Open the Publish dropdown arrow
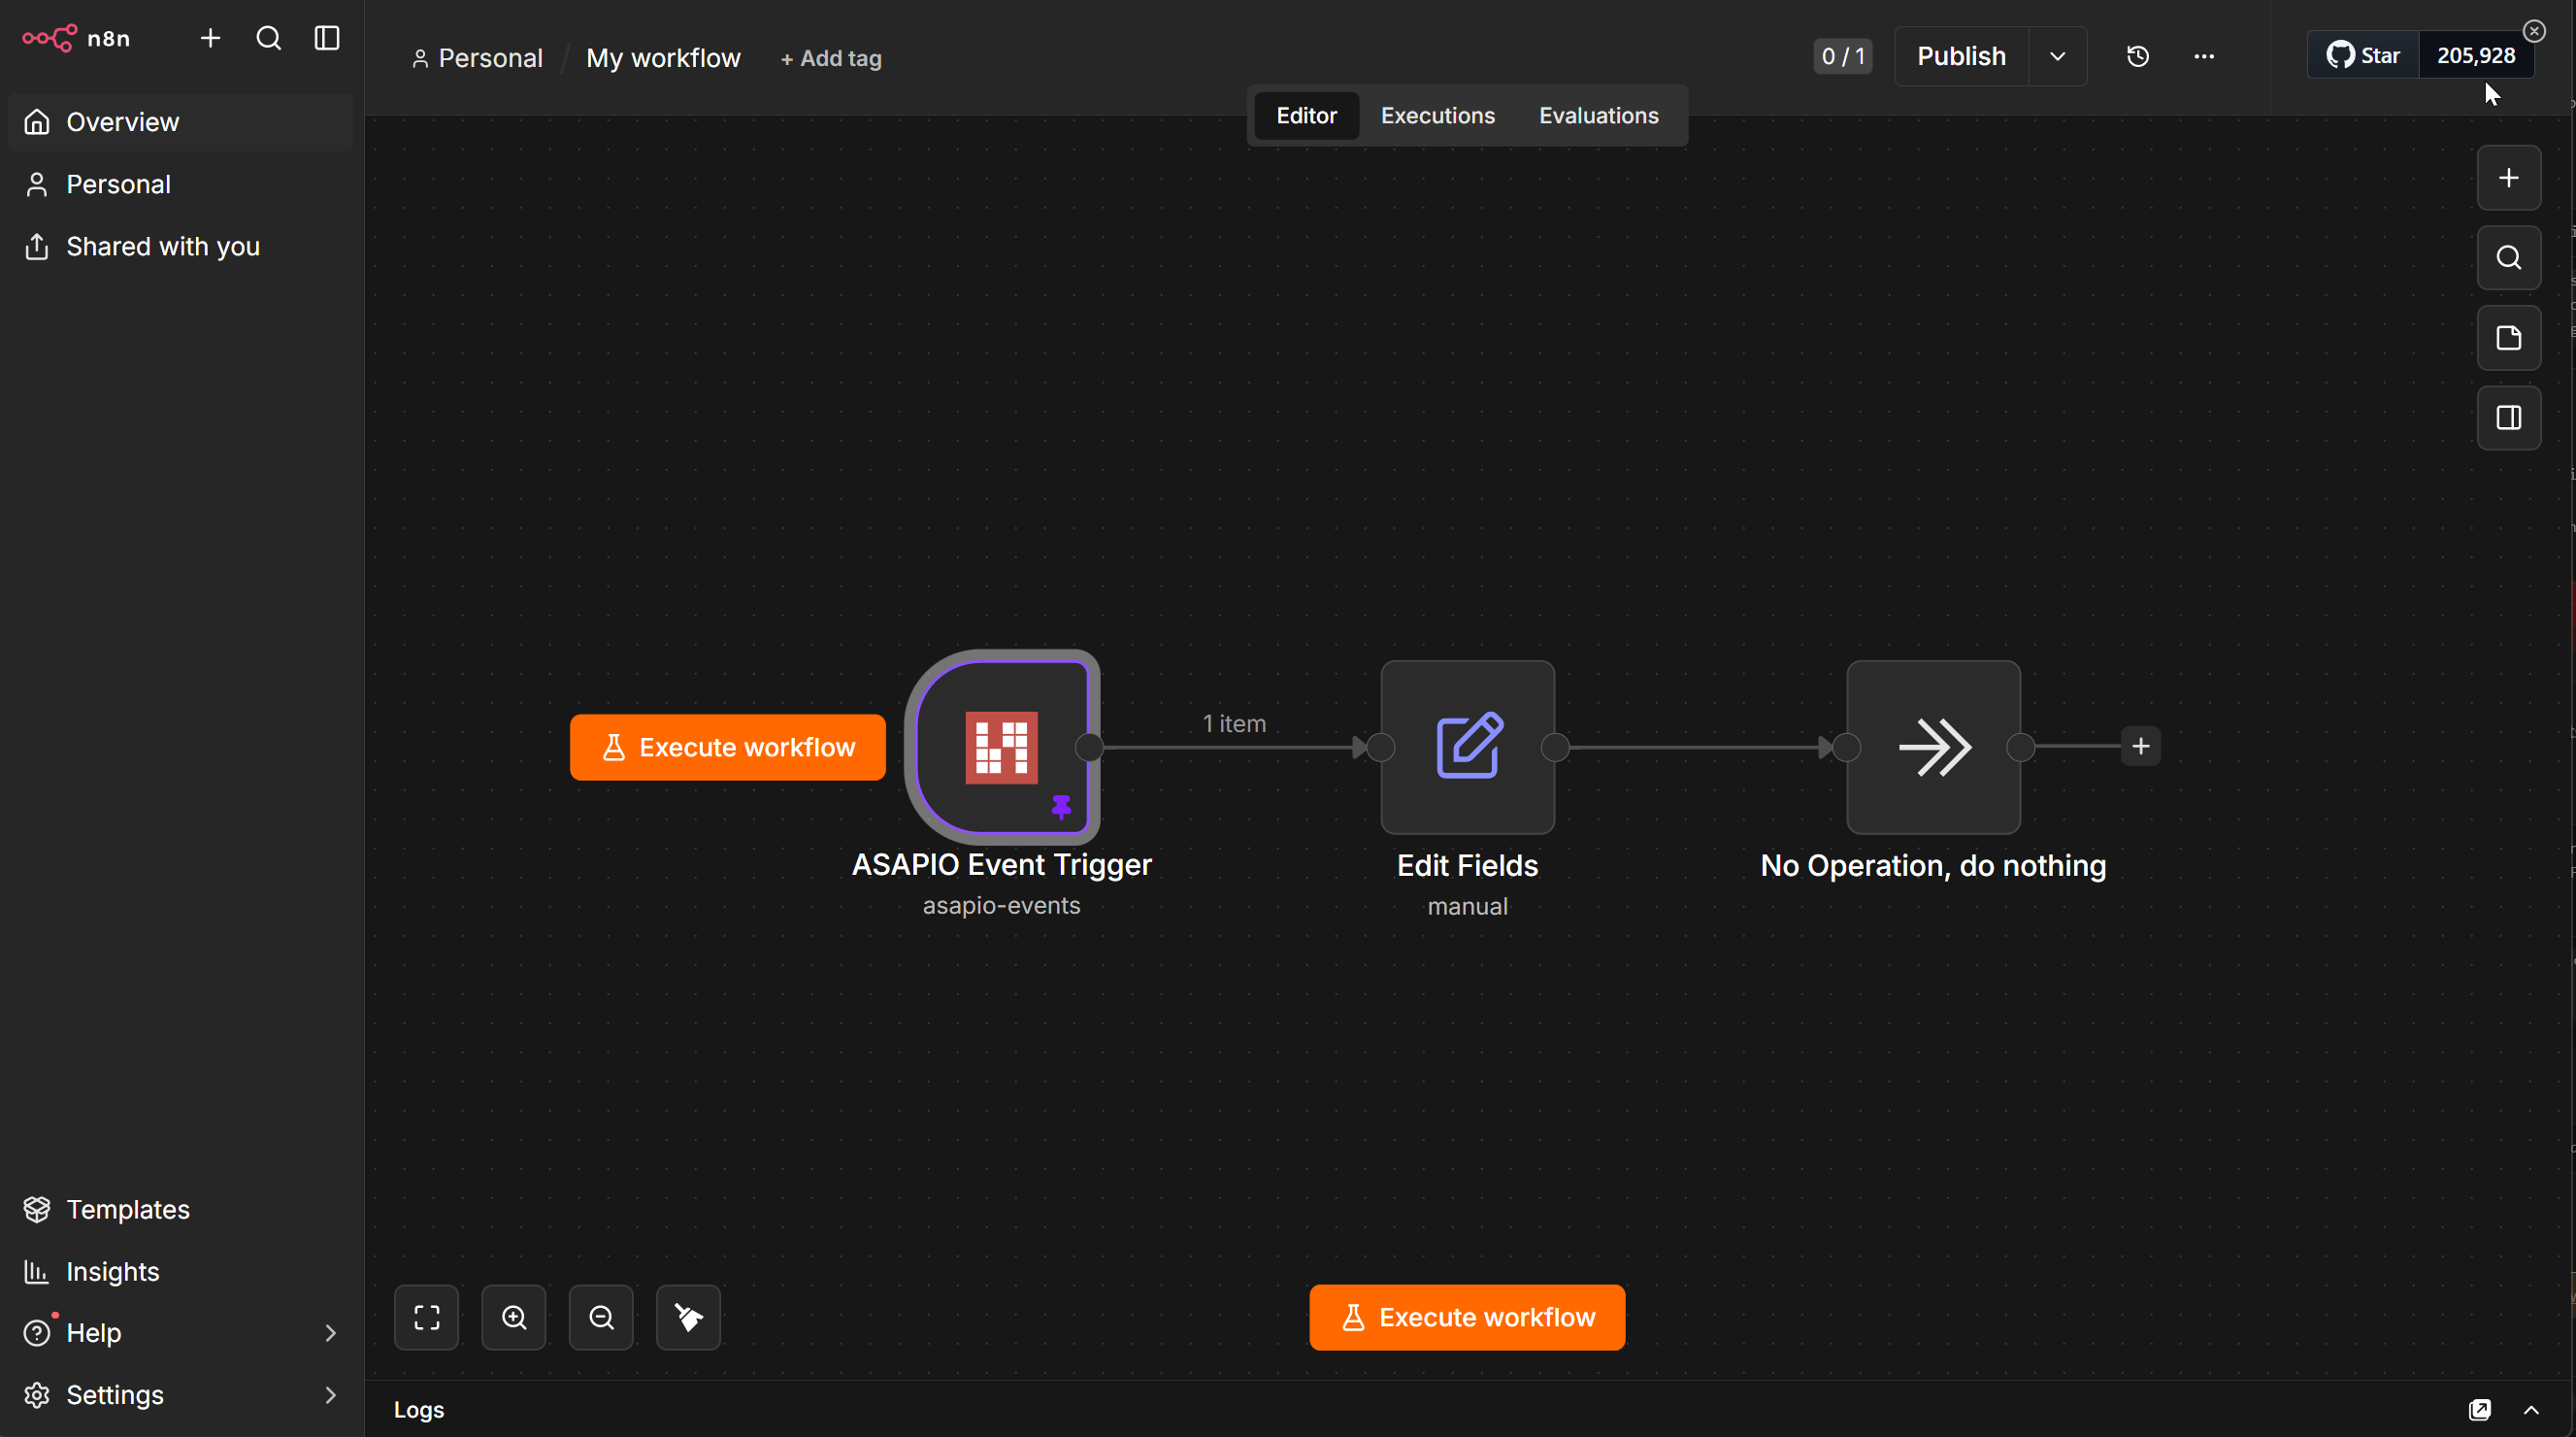 2057,56
